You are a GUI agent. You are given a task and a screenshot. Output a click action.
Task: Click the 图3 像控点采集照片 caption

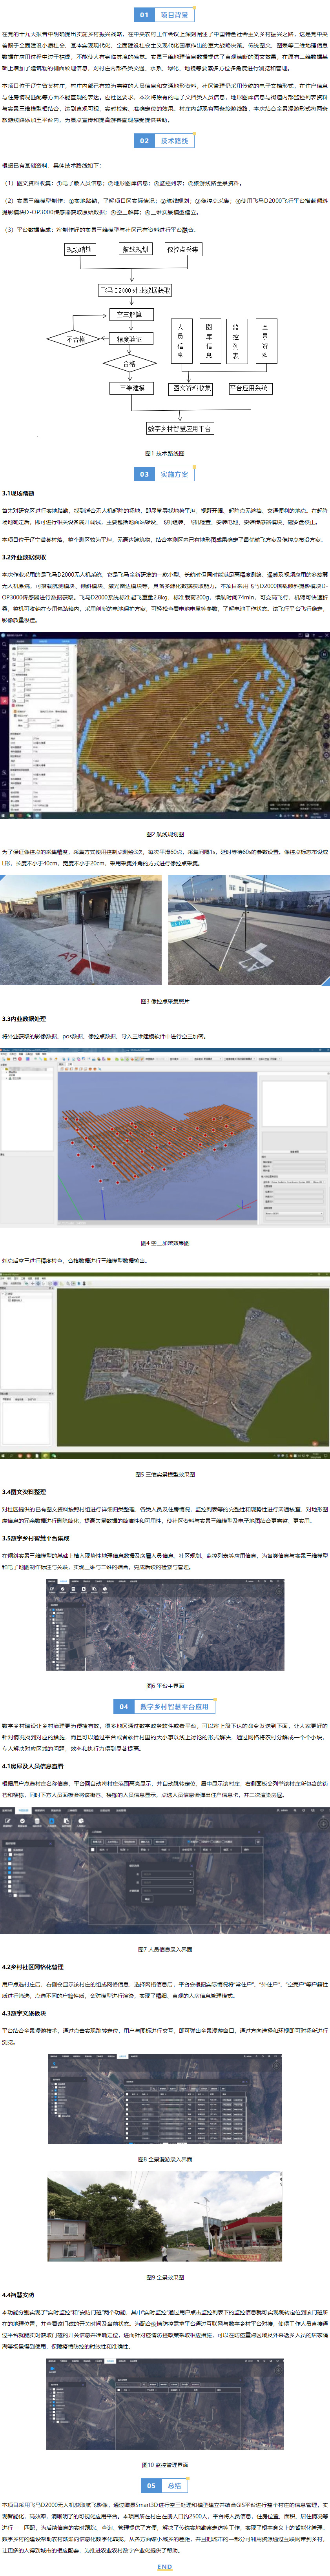click(x=165, y=1001)
